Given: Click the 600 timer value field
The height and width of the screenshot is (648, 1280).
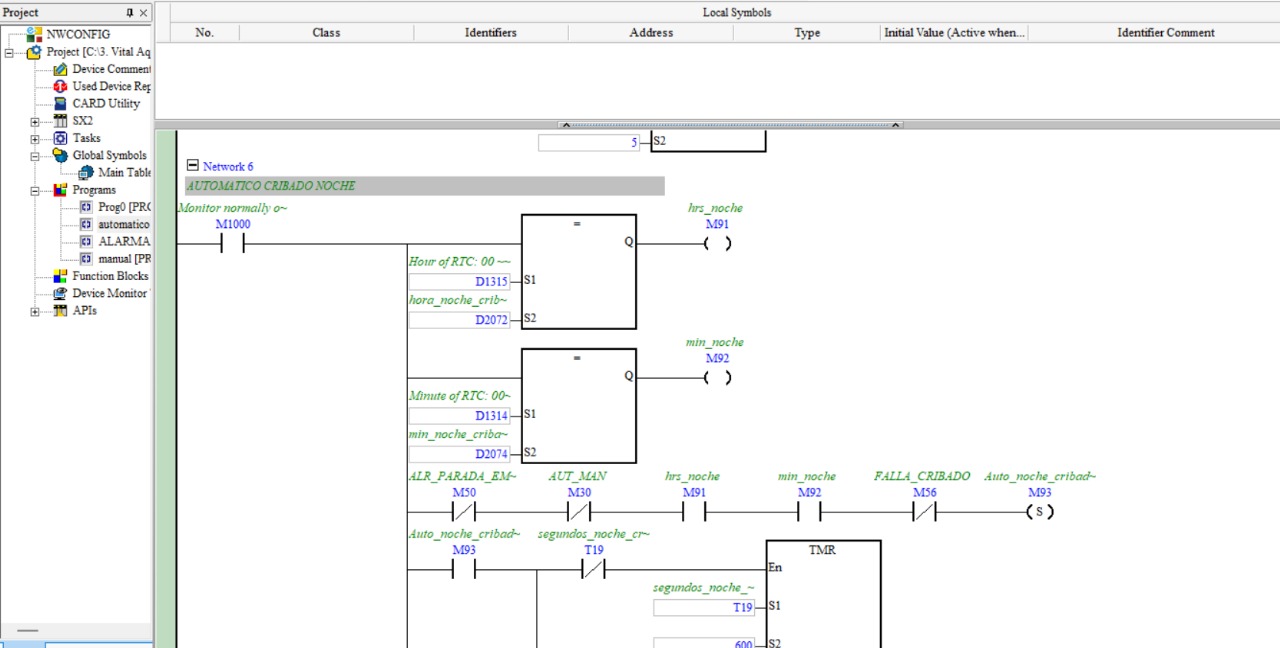Looking at the screenshot, I should click(704, 644).
